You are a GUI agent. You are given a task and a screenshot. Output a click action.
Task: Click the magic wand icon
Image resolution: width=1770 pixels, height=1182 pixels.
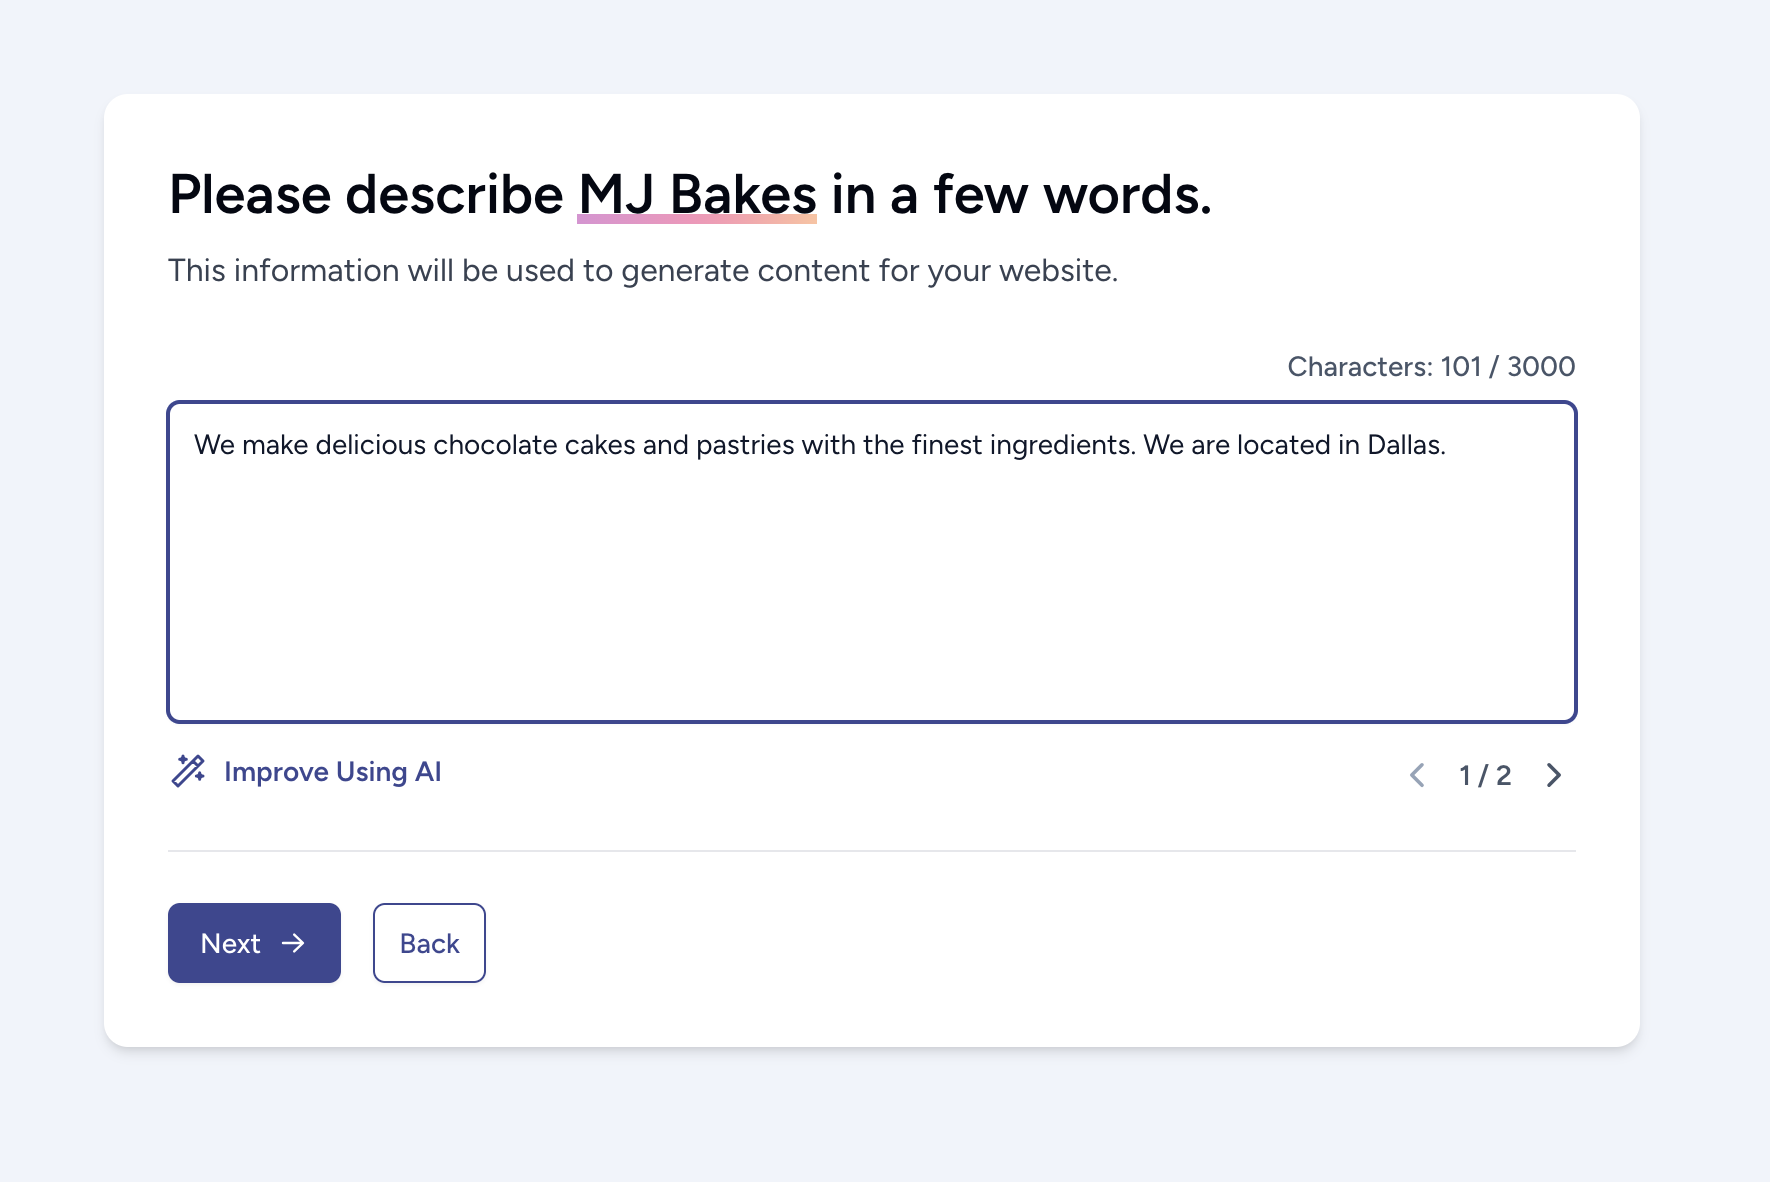tap(188, 772)
